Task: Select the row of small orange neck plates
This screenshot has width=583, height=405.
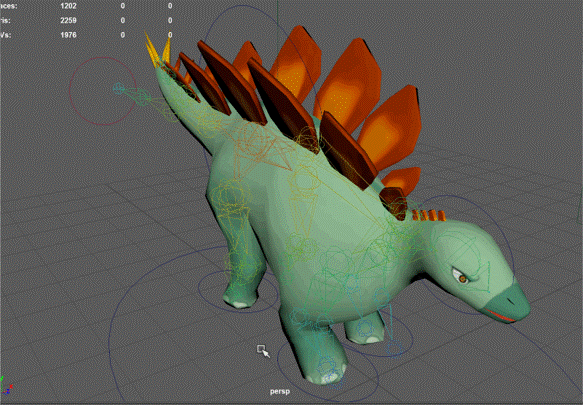Action: point(429,215)
